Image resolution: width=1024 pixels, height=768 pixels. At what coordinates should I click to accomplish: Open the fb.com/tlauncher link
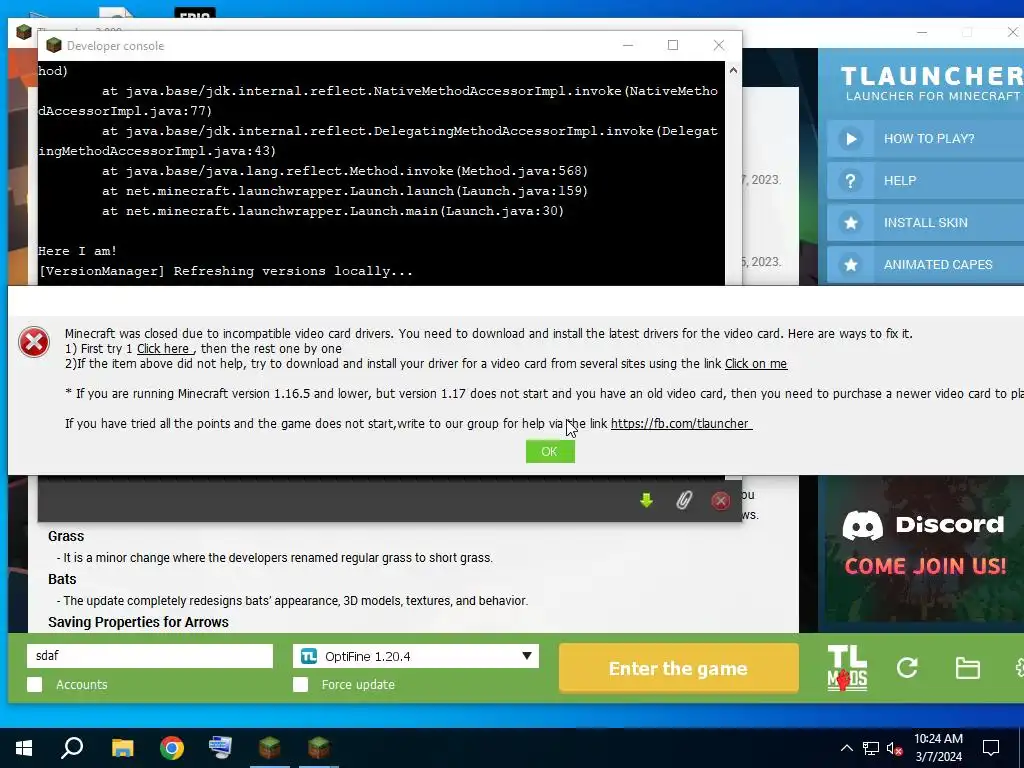pyautogui.click(x=680, y=424)
